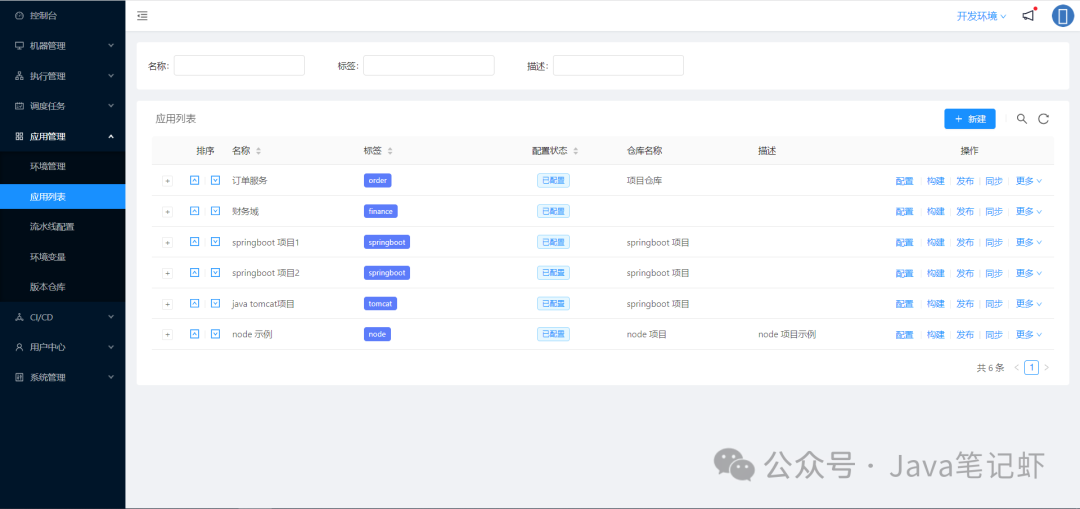Expand 用户中心 sidebar menu
The image size is (1080, 509).
[63, 347]
